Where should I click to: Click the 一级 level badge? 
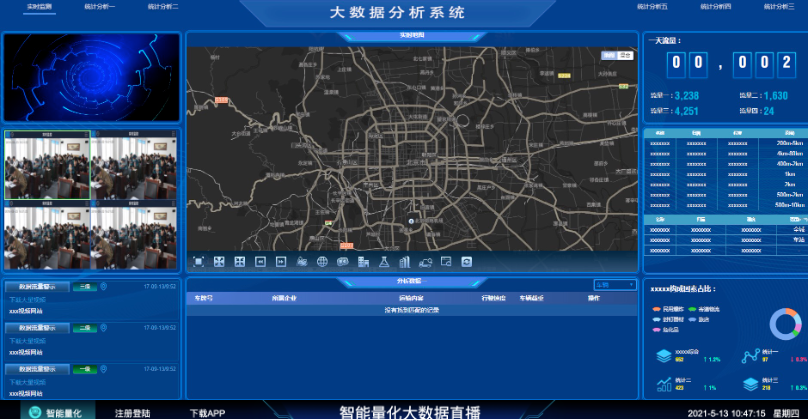click(x=85, y=369)
